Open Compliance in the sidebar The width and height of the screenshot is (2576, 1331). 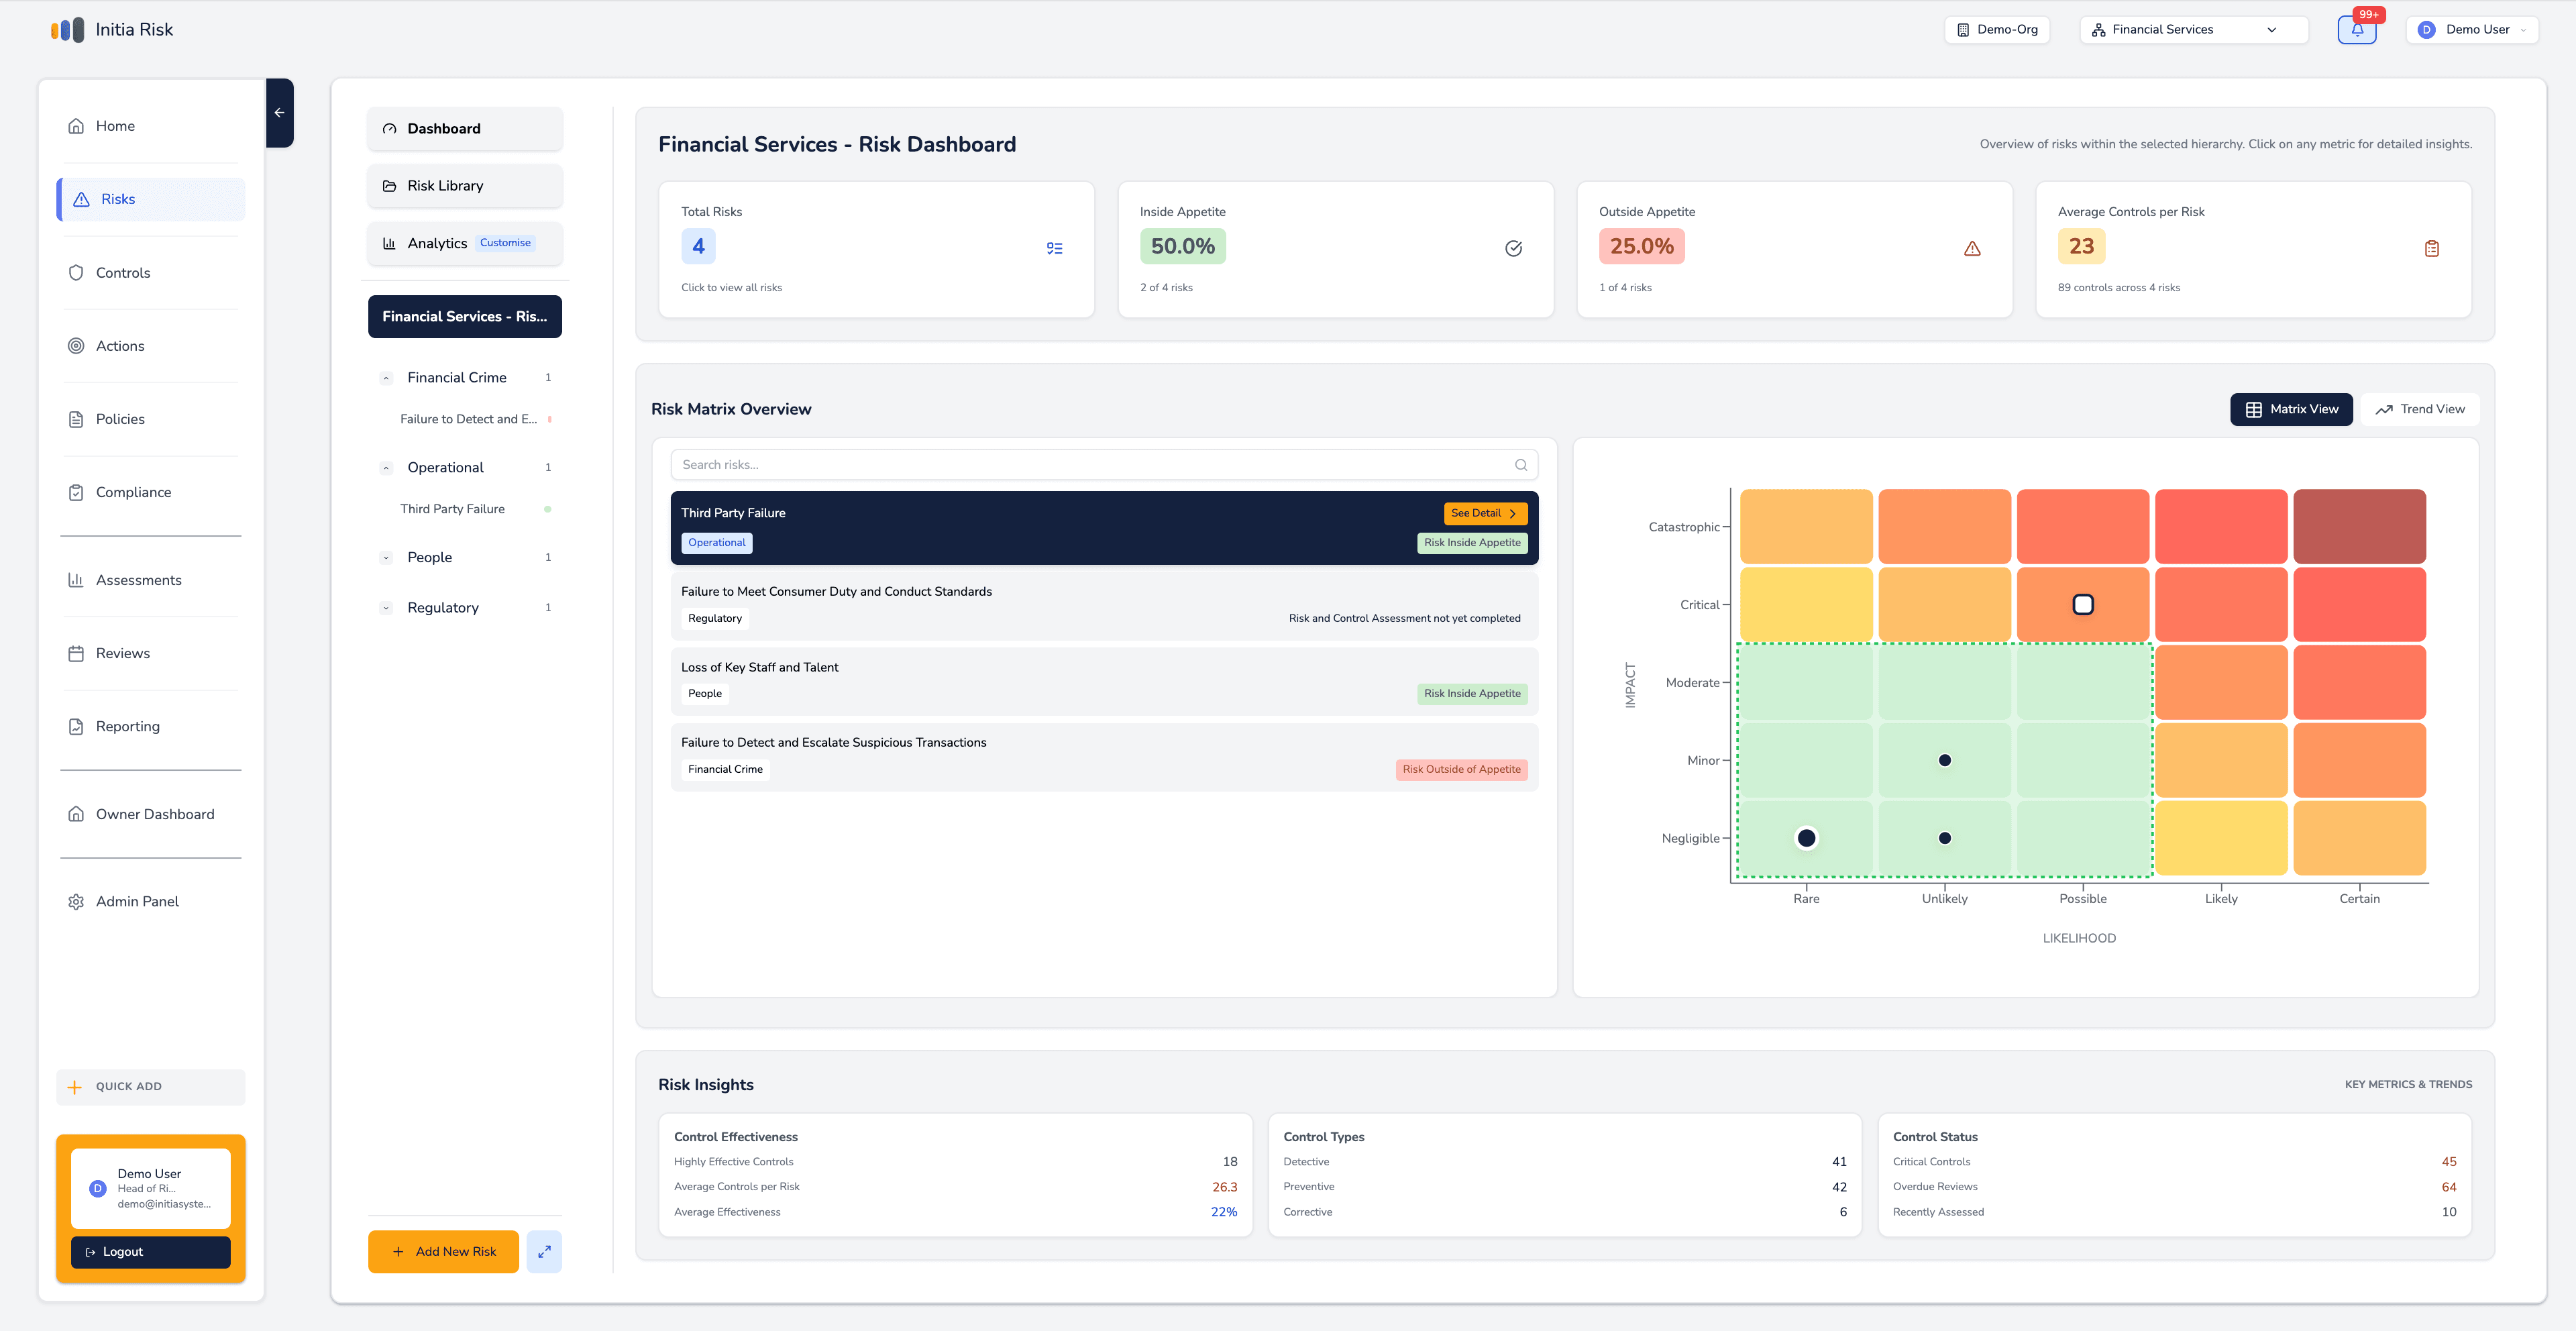point(151,492)
